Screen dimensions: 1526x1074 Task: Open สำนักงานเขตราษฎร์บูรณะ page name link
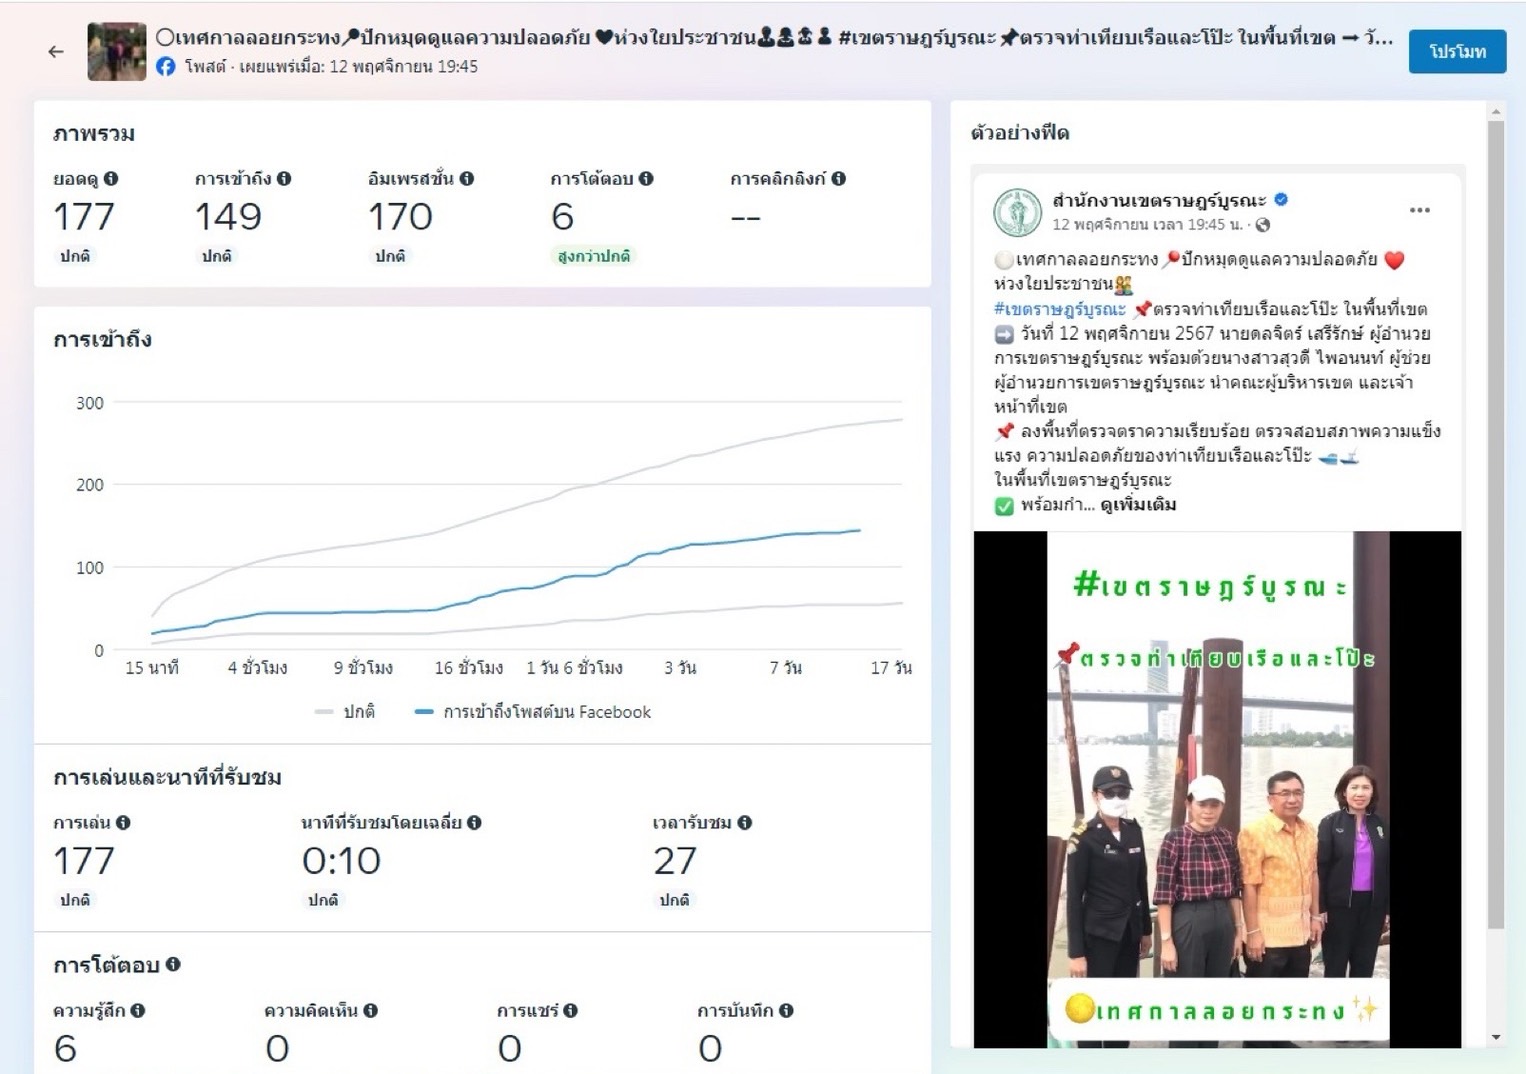click(x=1158, y=200)
